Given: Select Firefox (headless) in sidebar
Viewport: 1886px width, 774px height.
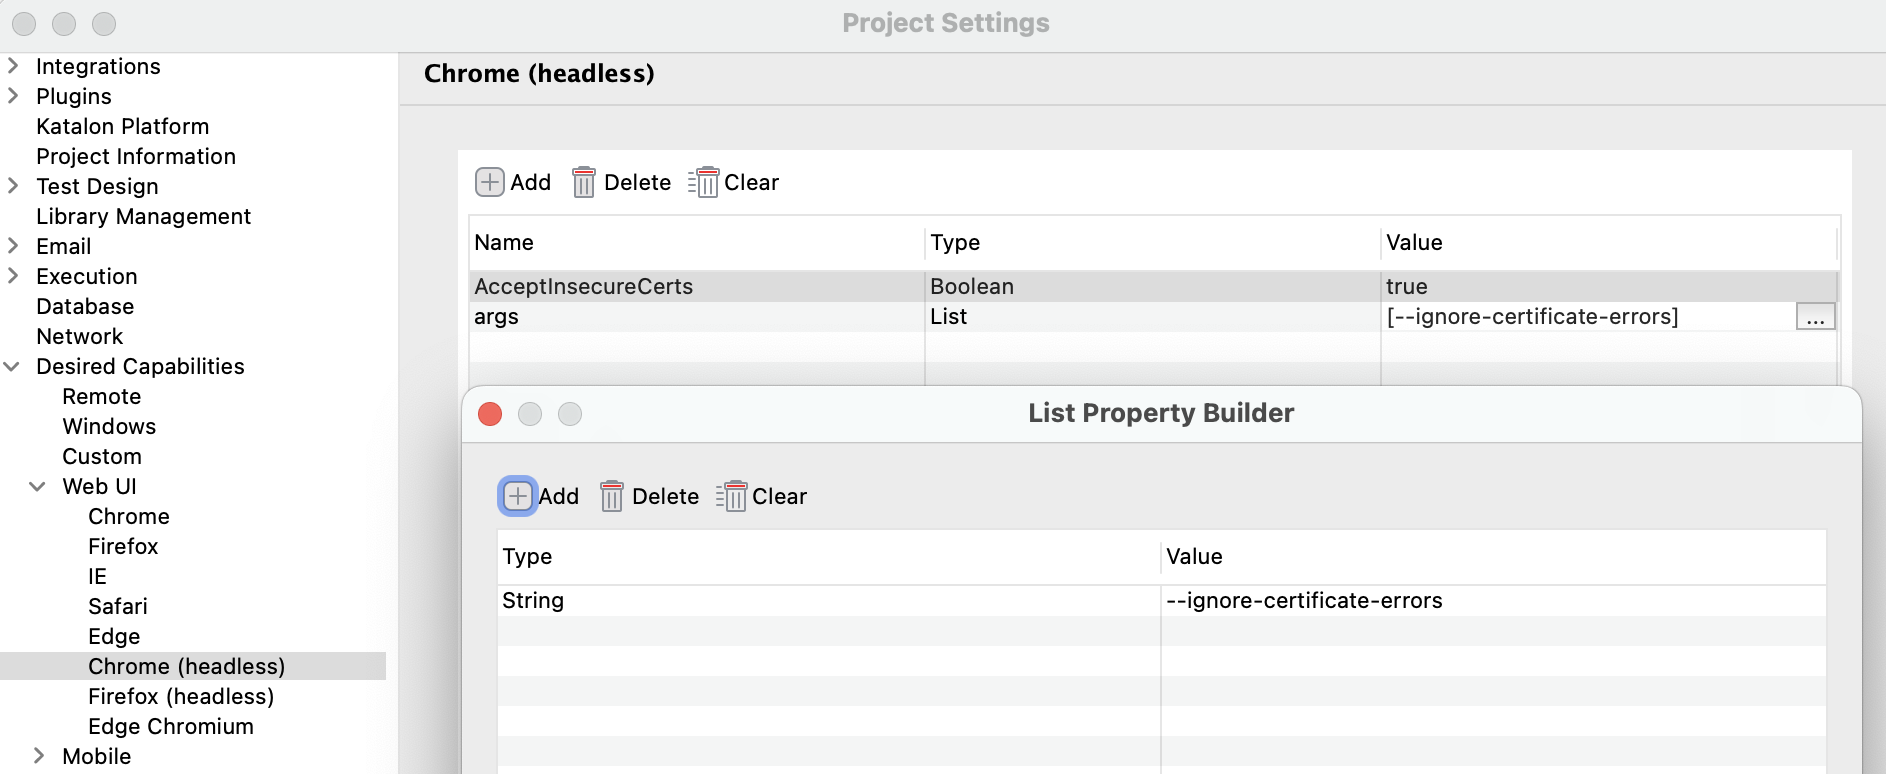Looking at the screenshot, I should click(180, 696).
